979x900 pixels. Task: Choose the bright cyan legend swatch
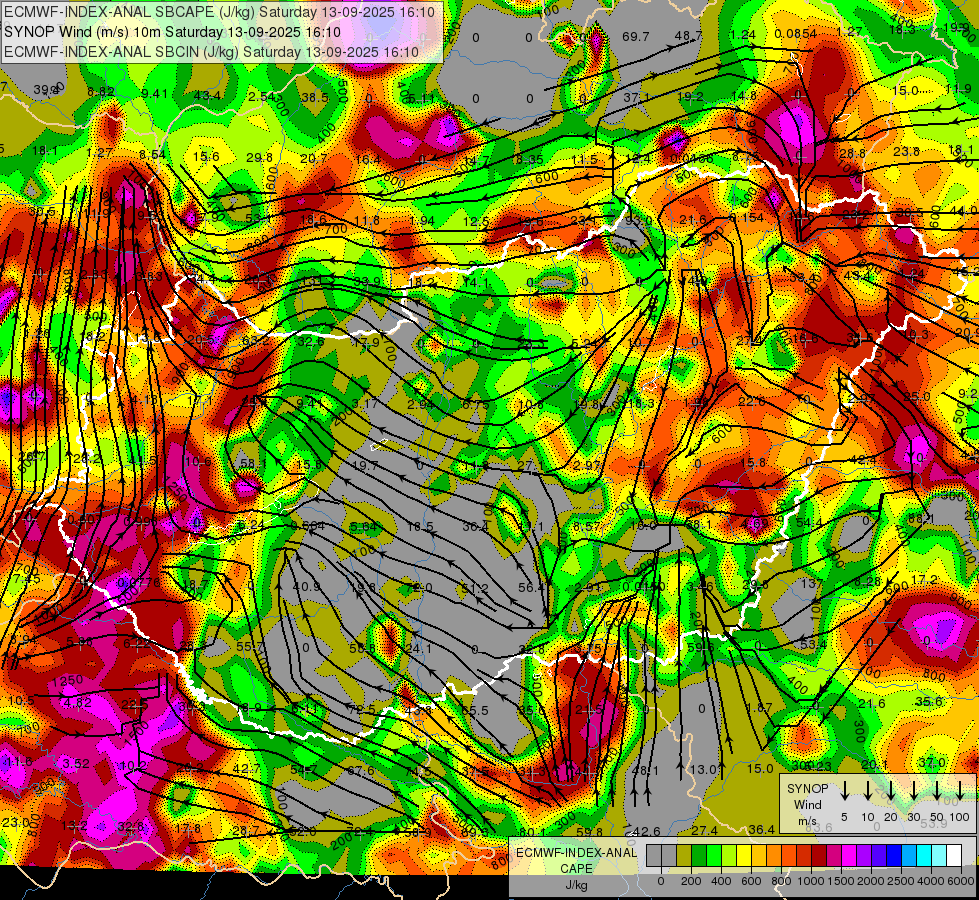[924, 855]
